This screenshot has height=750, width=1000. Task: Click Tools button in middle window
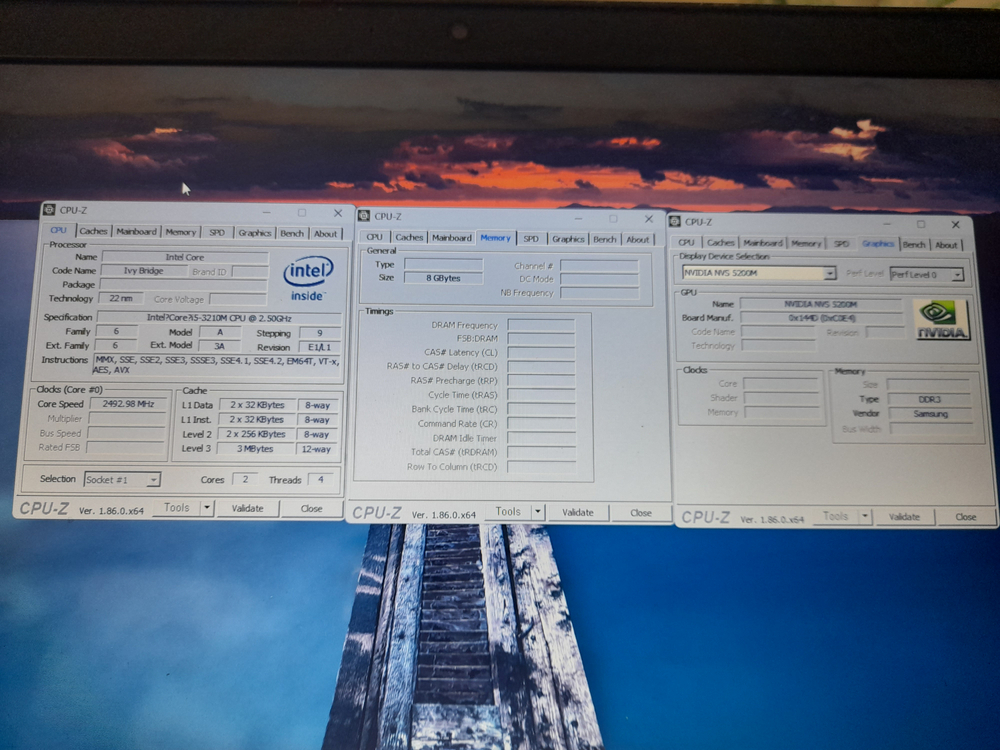(508, 511)
